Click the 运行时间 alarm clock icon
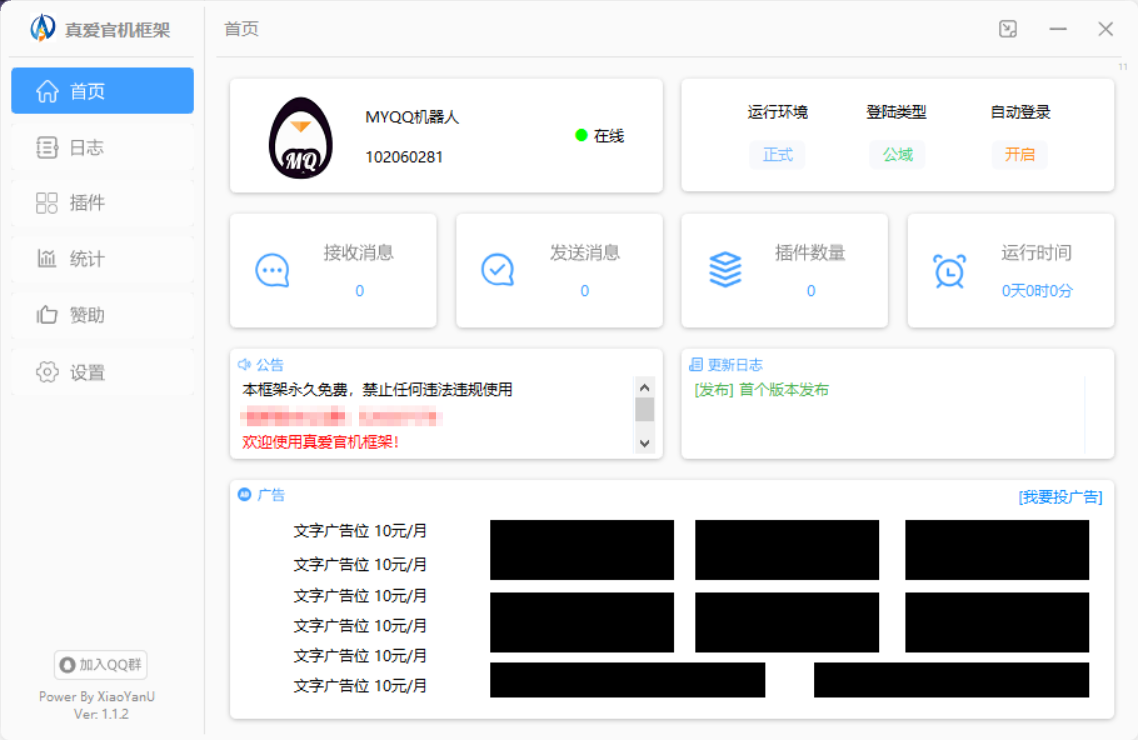Screen dimensions: 1138x740 949,270
